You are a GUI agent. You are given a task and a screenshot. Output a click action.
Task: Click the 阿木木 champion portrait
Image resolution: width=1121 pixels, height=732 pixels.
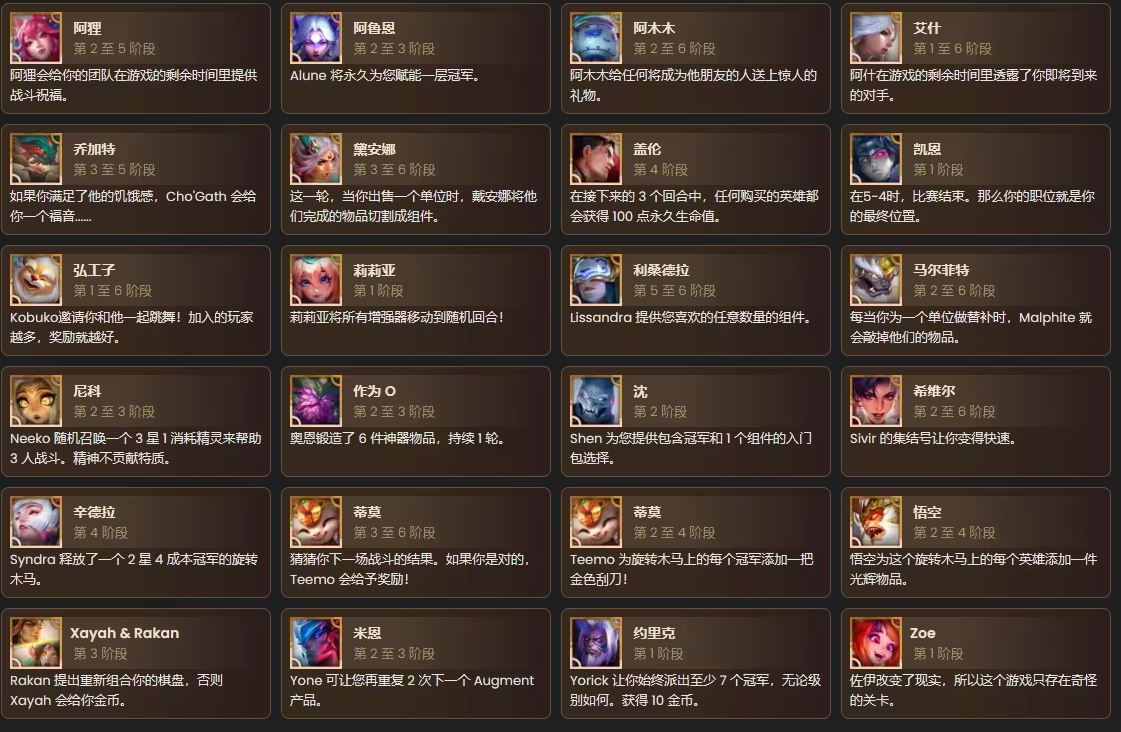[596, 38]
